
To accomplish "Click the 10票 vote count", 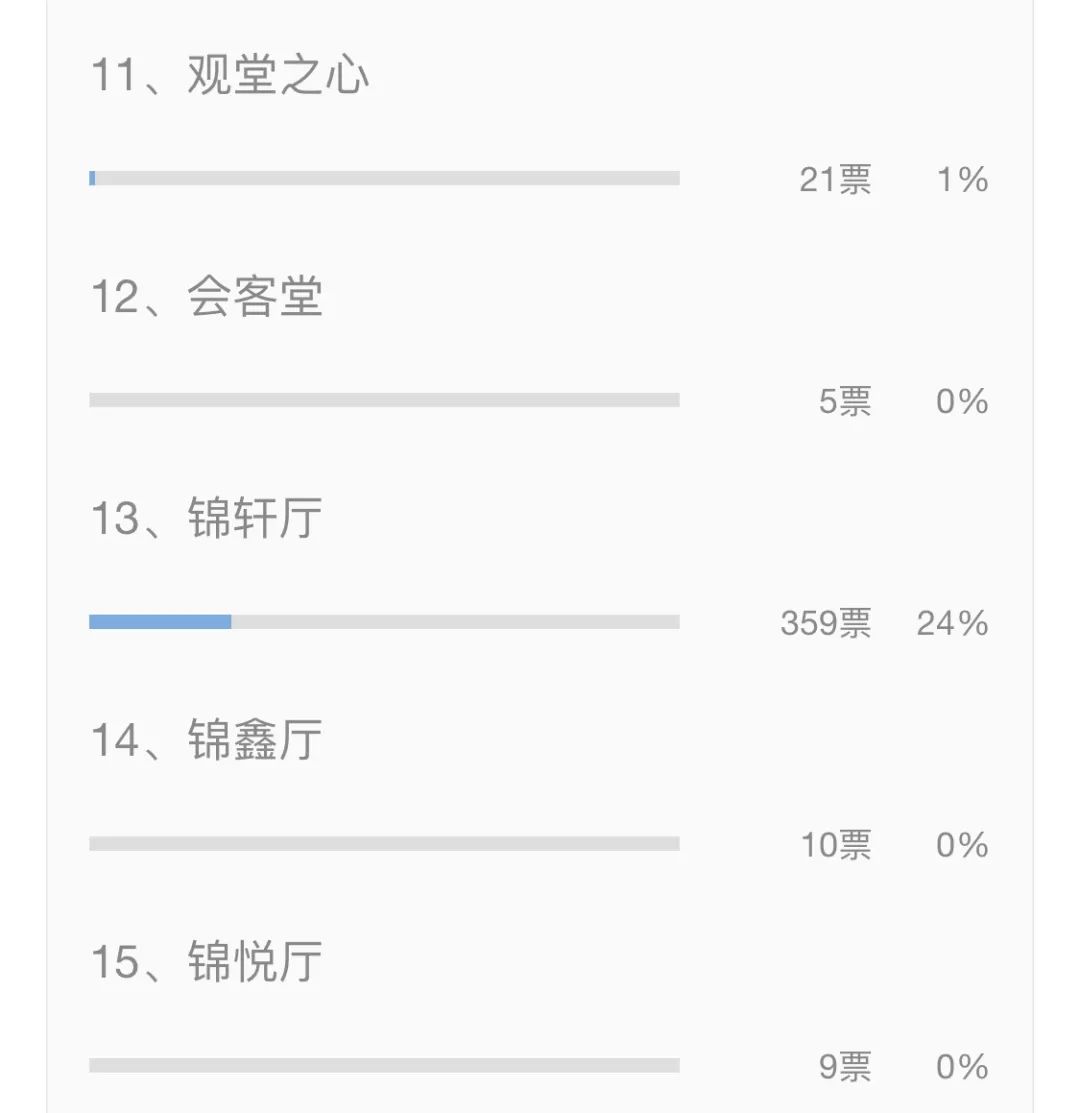I will pos(836,845).
